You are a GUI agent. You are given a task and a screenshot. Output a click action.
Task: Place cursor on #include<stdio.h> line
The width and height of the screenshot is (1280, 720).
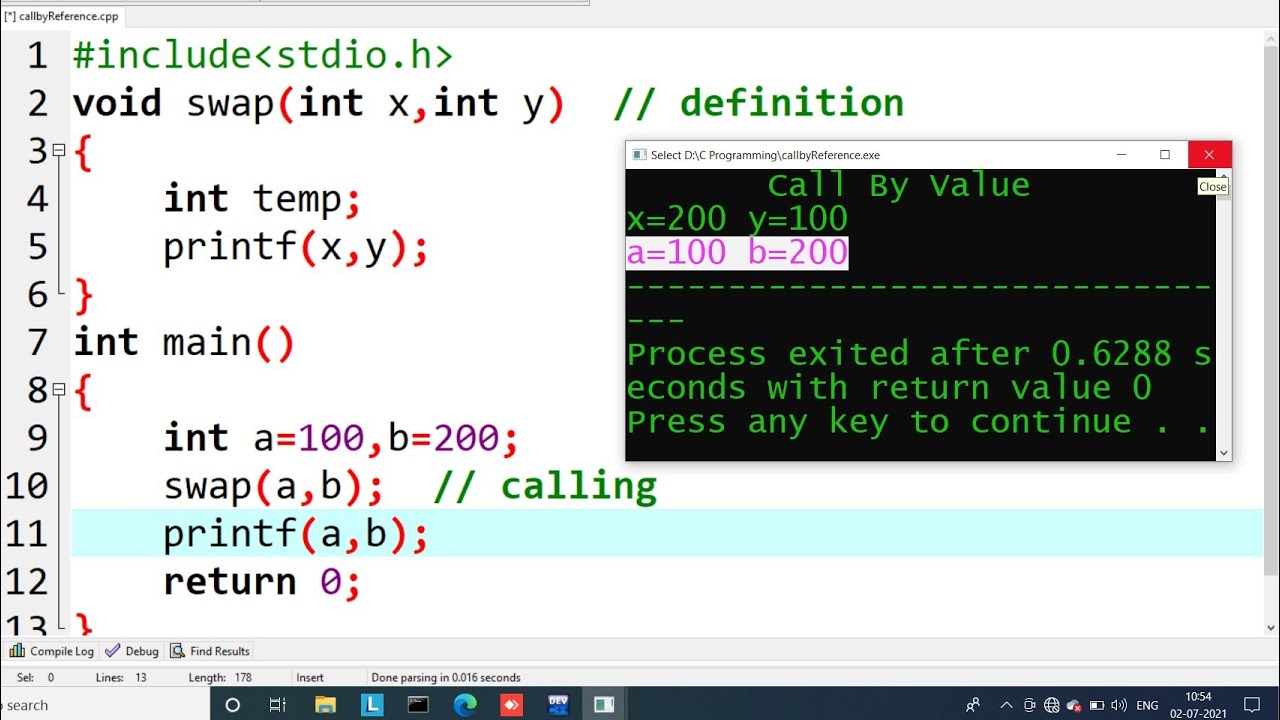pos(263,55)
